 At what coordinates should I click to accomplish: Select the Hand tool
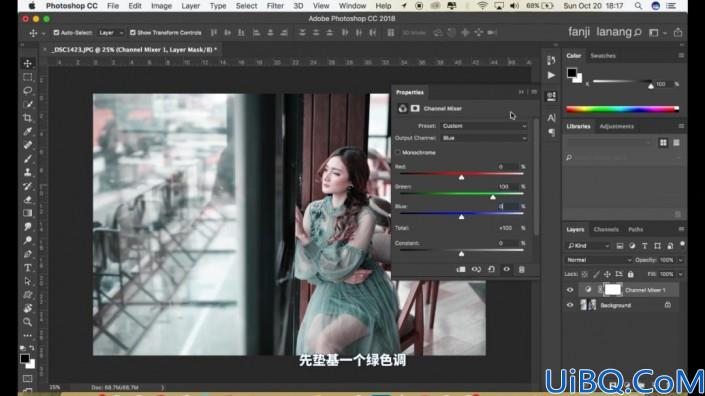tap(27, 308)
